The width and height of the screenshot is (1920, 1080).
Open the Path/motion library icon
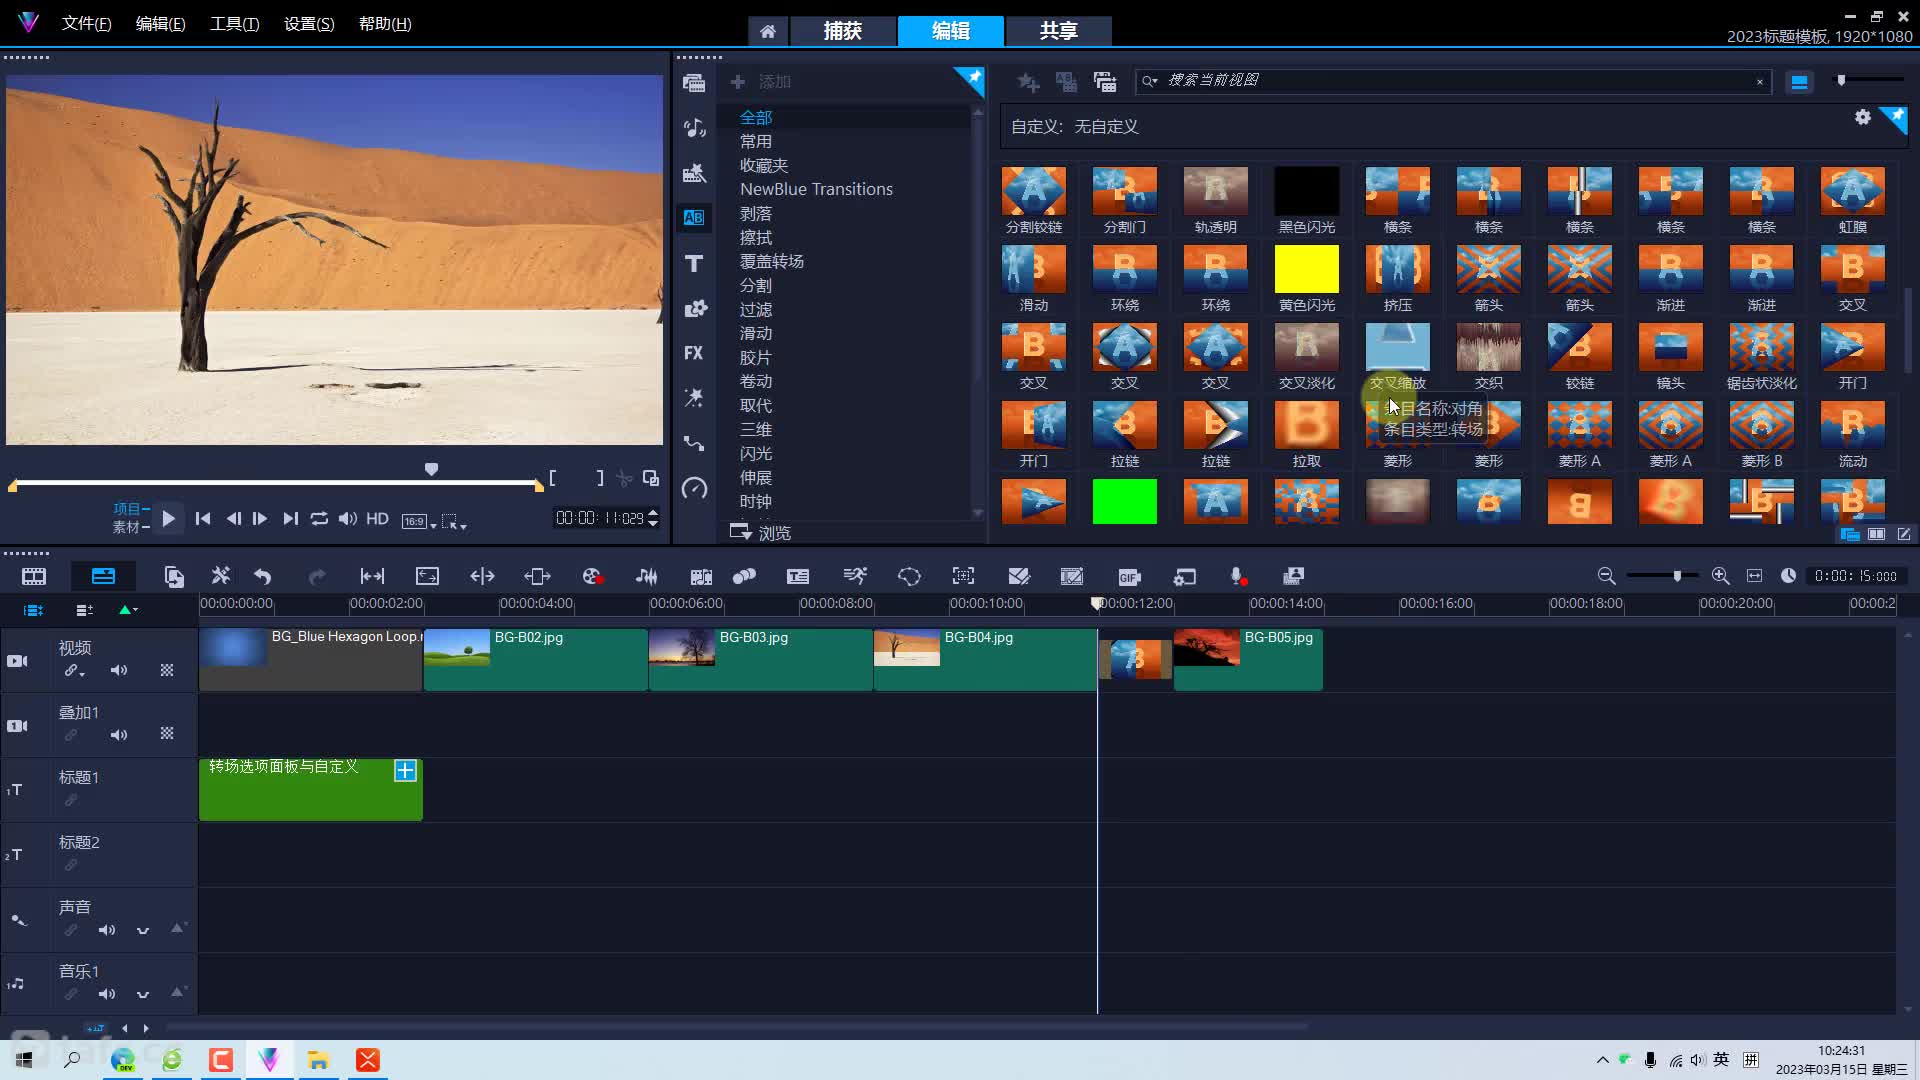(x=694, y=443)
